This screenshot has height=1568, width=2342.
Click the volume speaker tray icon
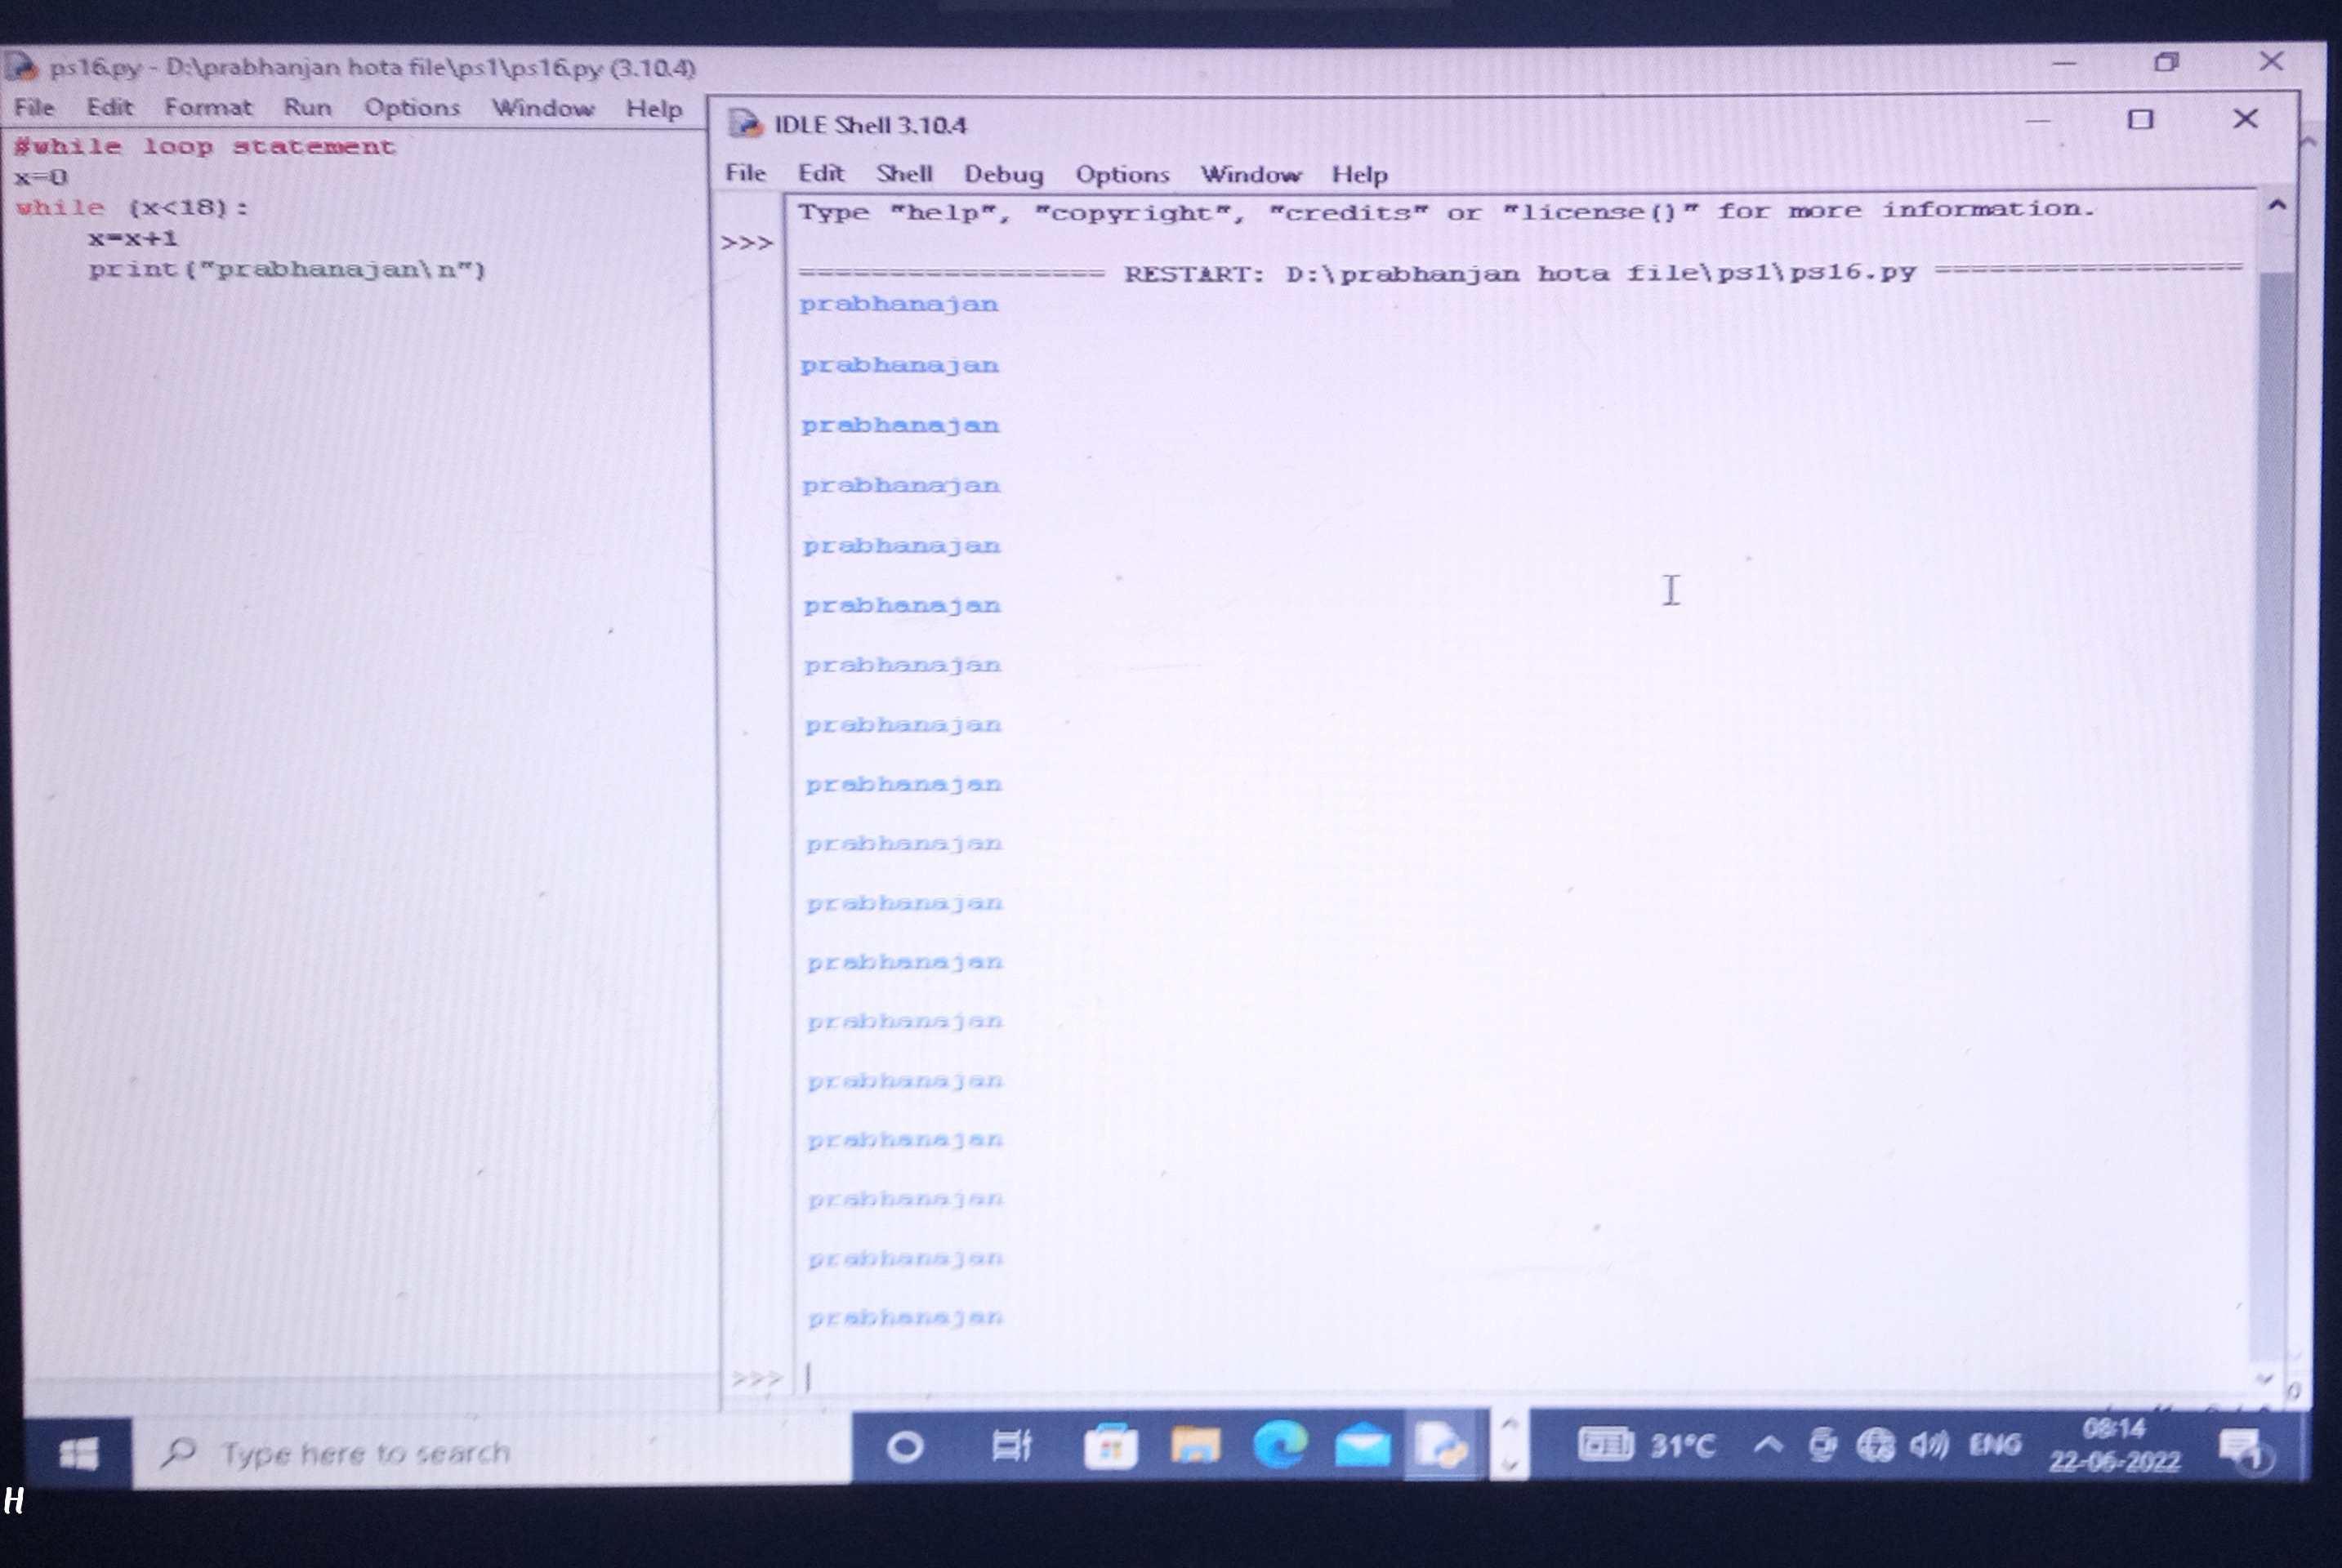coord(1928,1445)
